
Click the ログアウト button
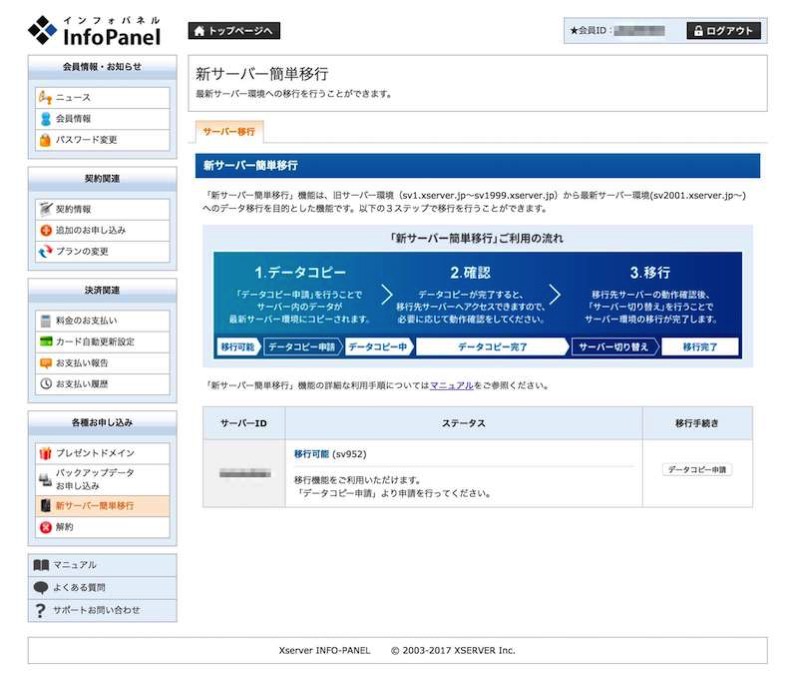tap(724, 31)
